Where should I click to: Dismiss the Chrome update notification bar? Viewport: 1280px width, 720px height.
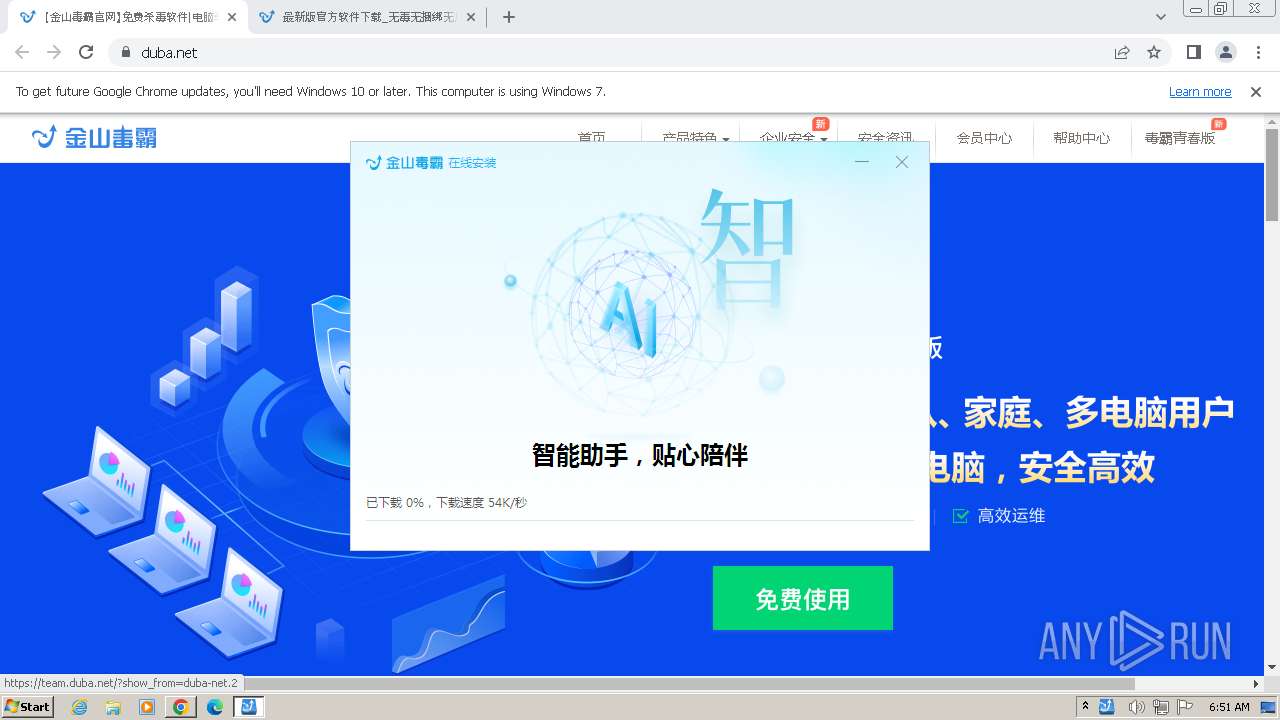1256,91
